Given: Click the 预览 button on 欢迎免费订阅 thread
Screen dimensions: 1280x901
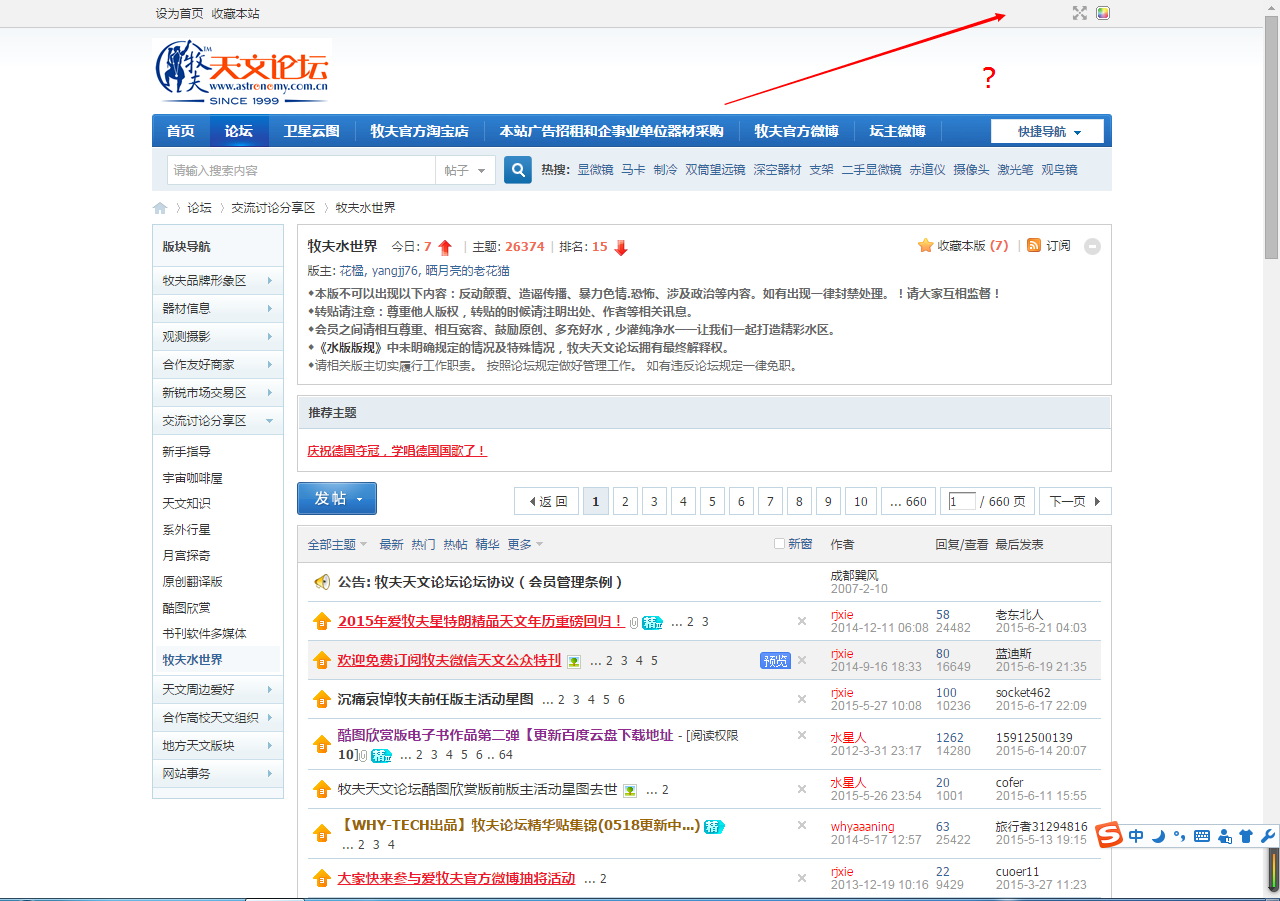Looking at the screenshot, I should coord(776,660).
